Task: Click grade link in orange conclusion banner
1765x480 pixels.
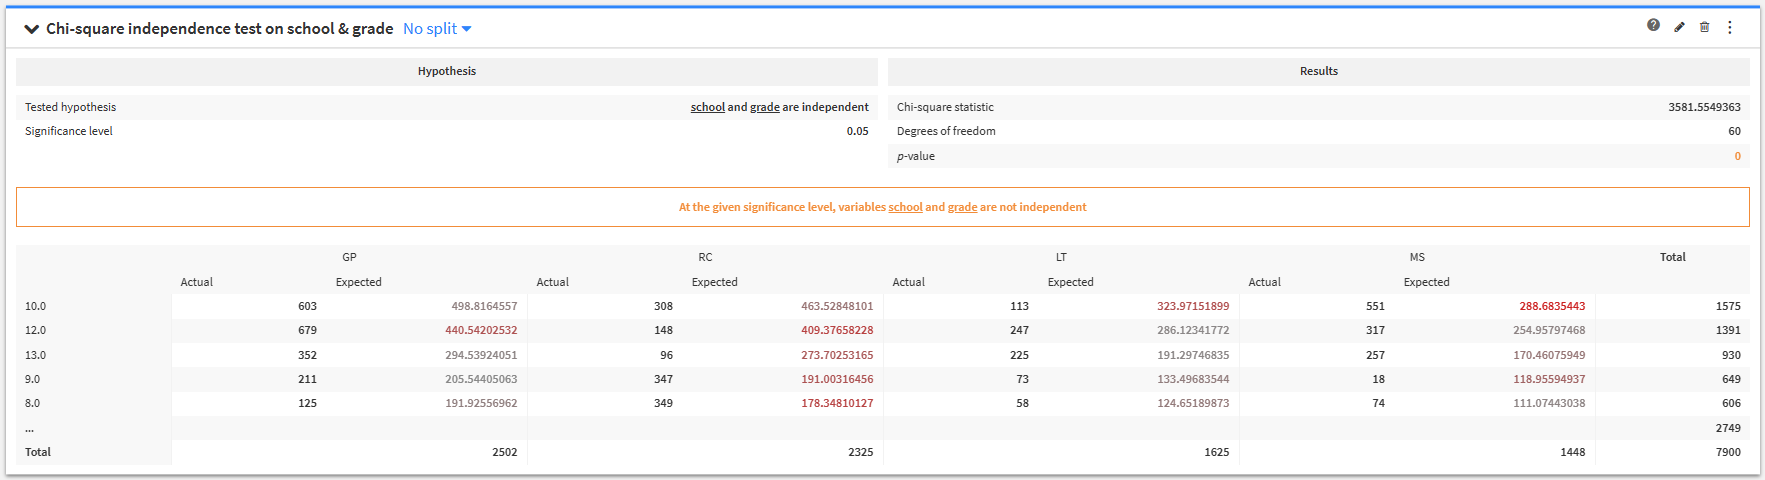Action: [962, 207]
